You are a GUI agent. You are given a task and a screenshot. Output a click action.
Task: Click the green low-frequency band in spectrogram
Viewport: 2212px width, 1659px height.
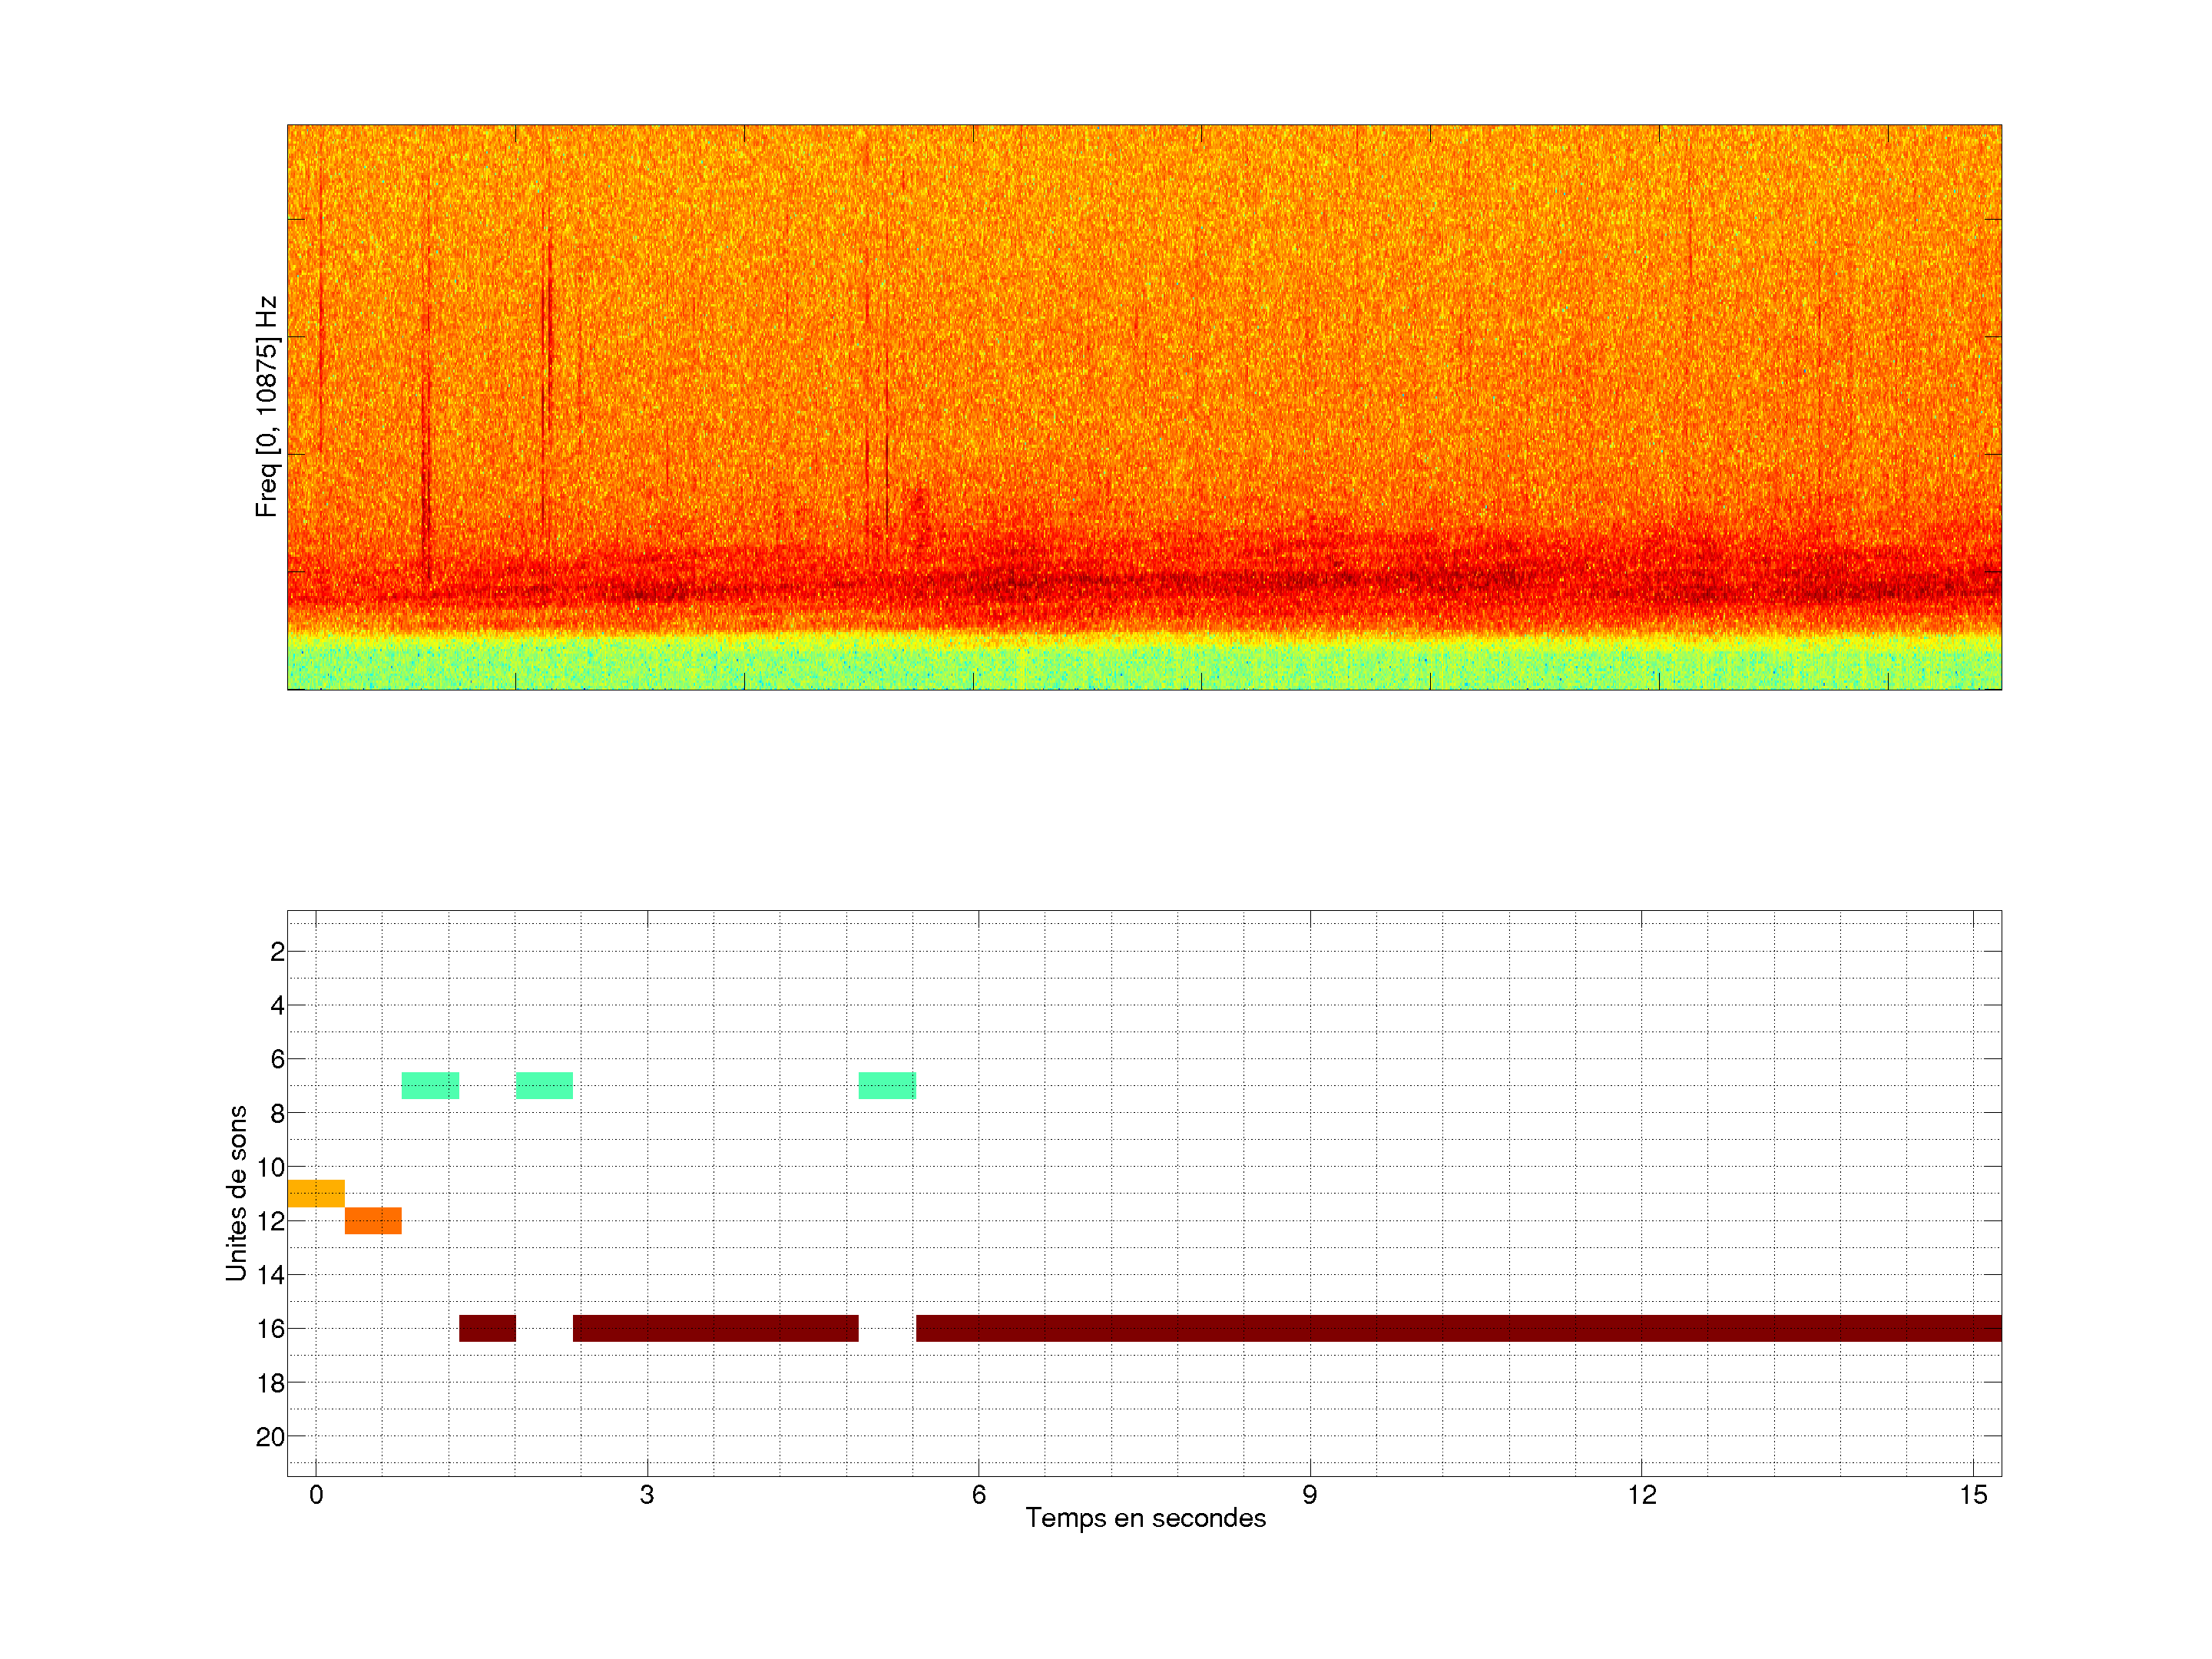[x=1144, y=663]
